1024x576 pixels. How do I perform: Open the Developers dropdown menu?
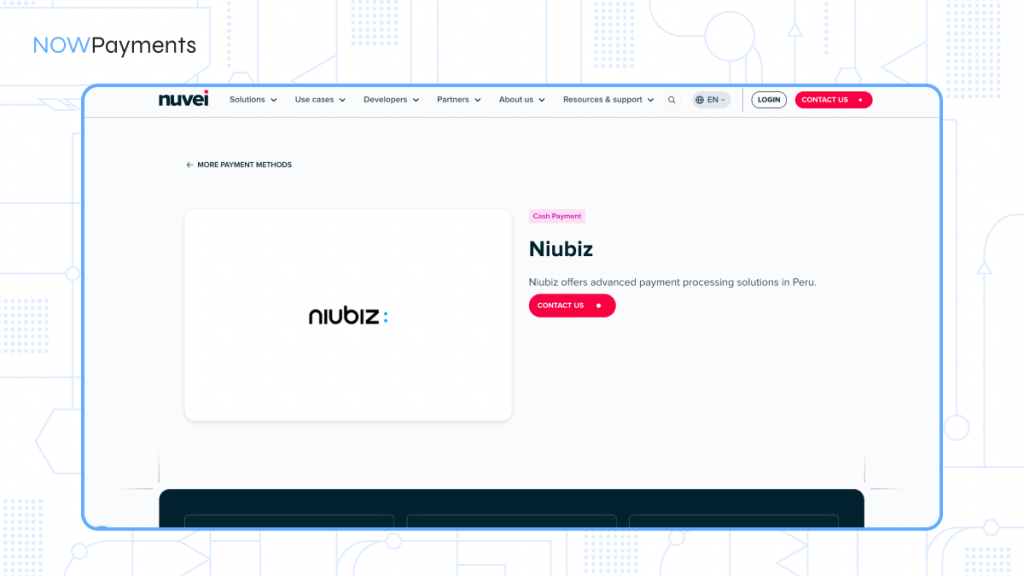tap(391, 100)
